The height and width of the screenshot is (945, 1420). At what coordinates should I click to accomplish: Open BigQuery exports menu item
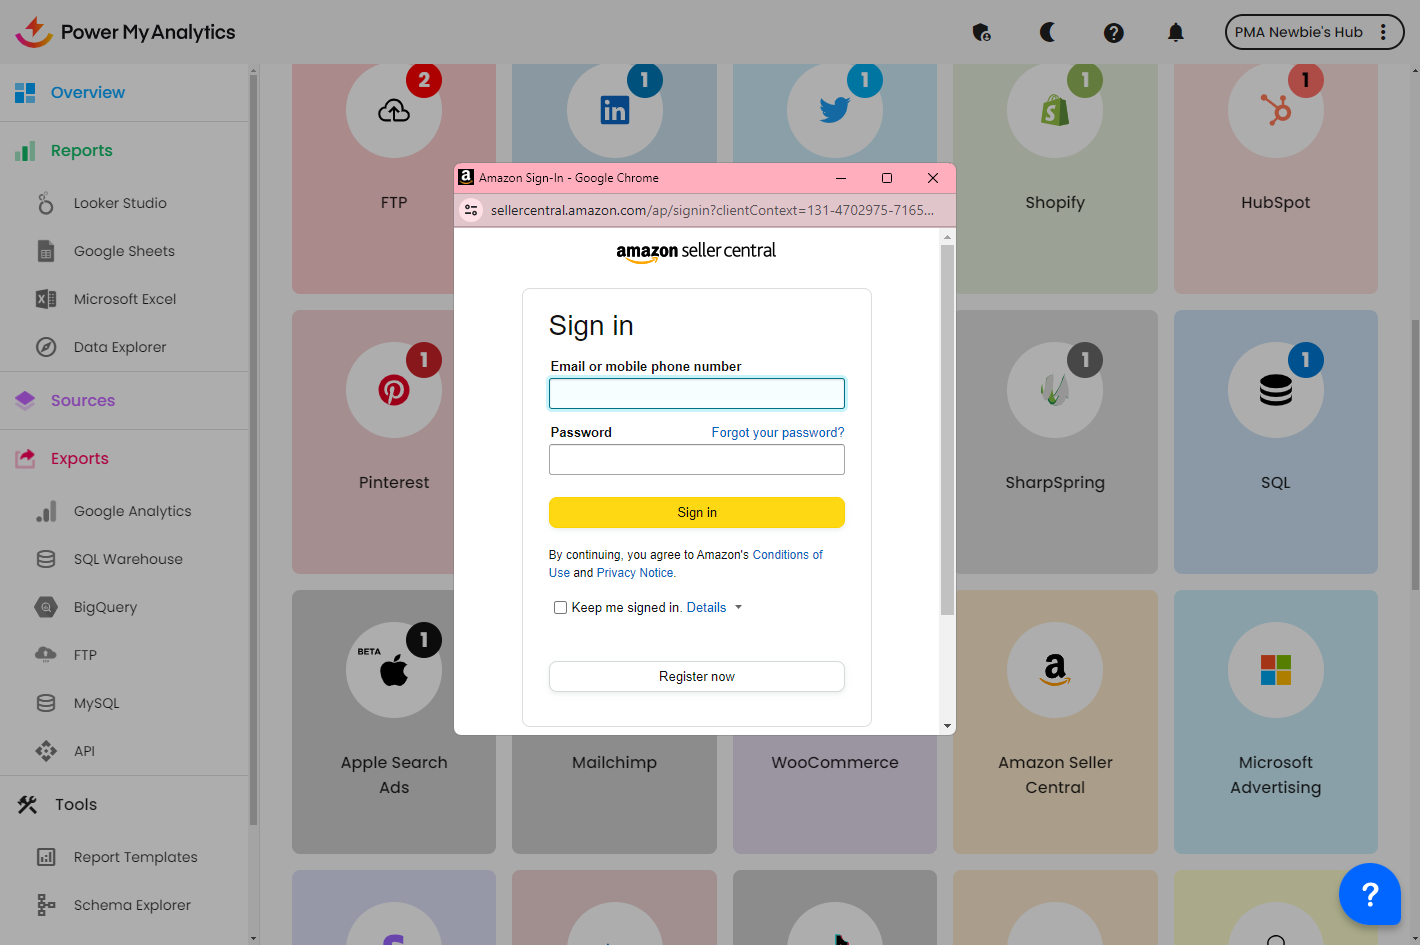click(105, 607)
